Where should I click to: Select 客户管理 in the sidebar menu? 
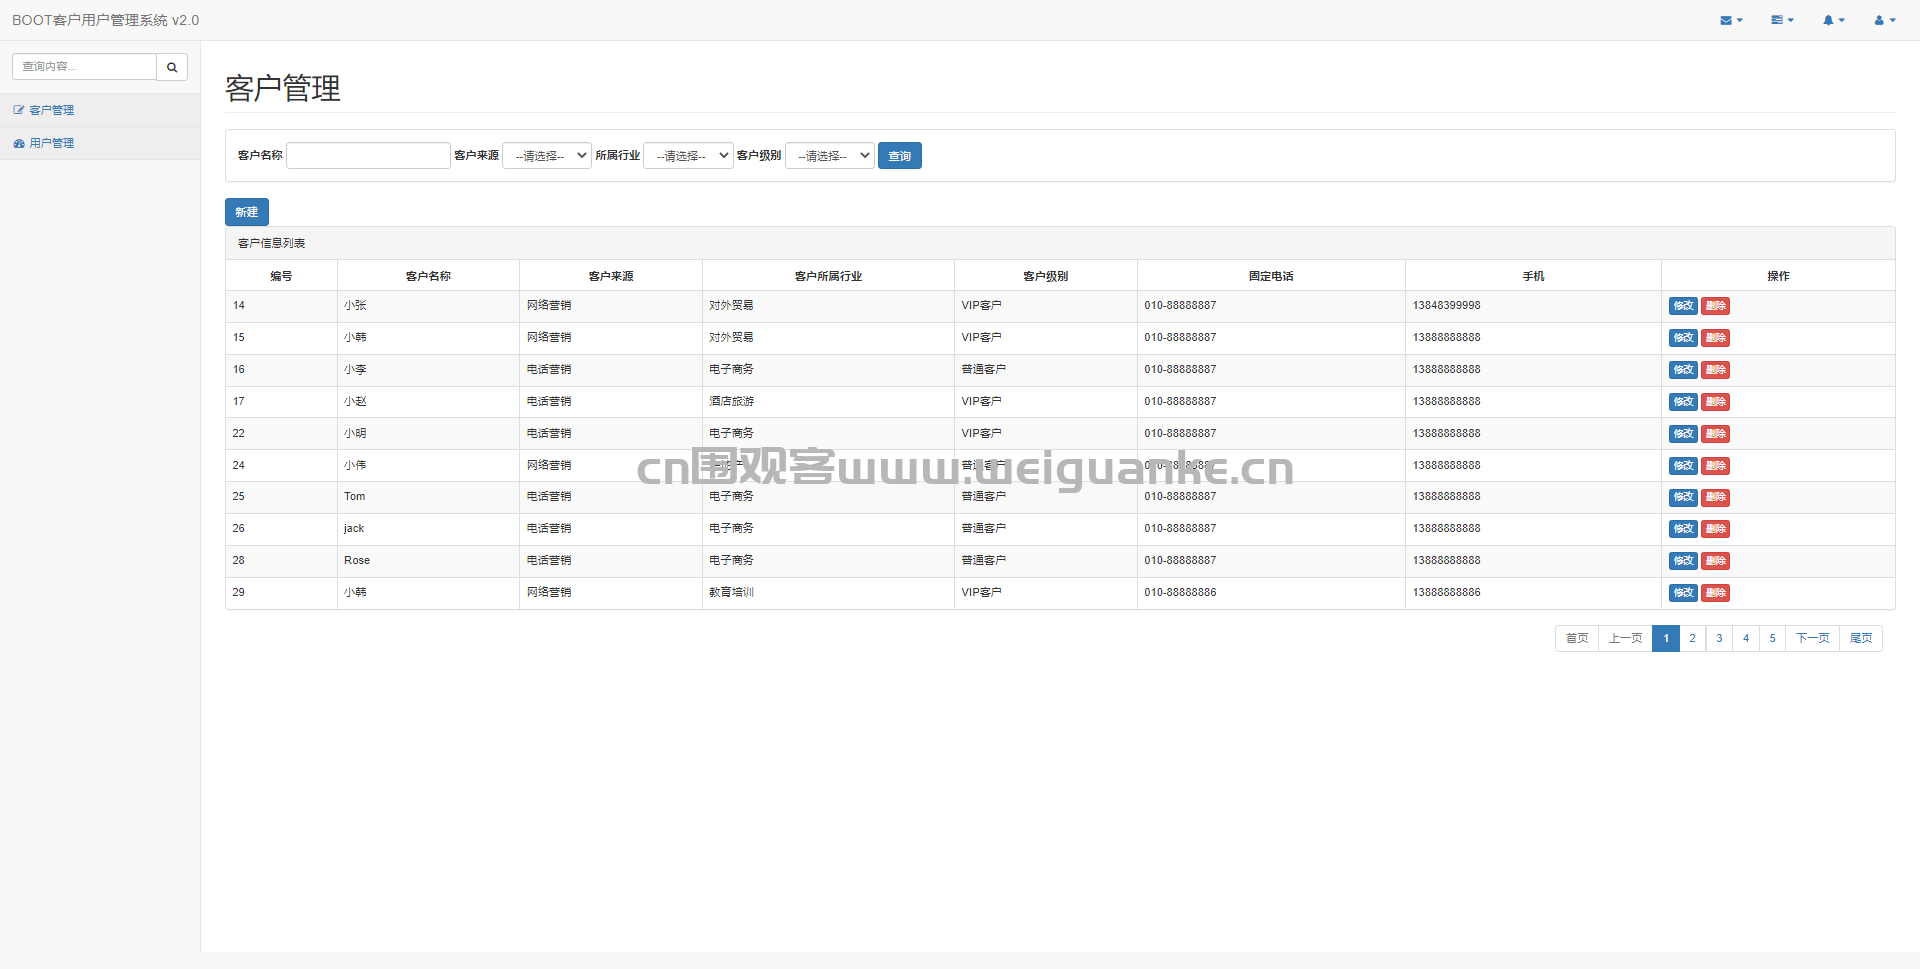click(x=52, y=109)
